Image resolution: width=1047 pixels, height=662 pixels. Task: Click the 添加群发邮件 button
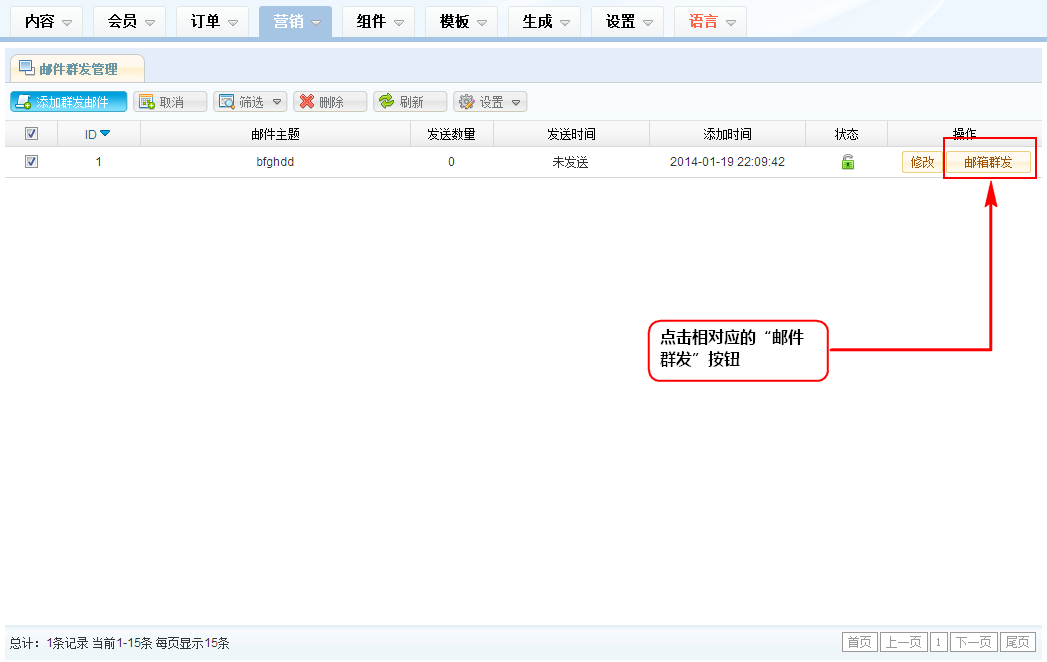click(69, 102)
